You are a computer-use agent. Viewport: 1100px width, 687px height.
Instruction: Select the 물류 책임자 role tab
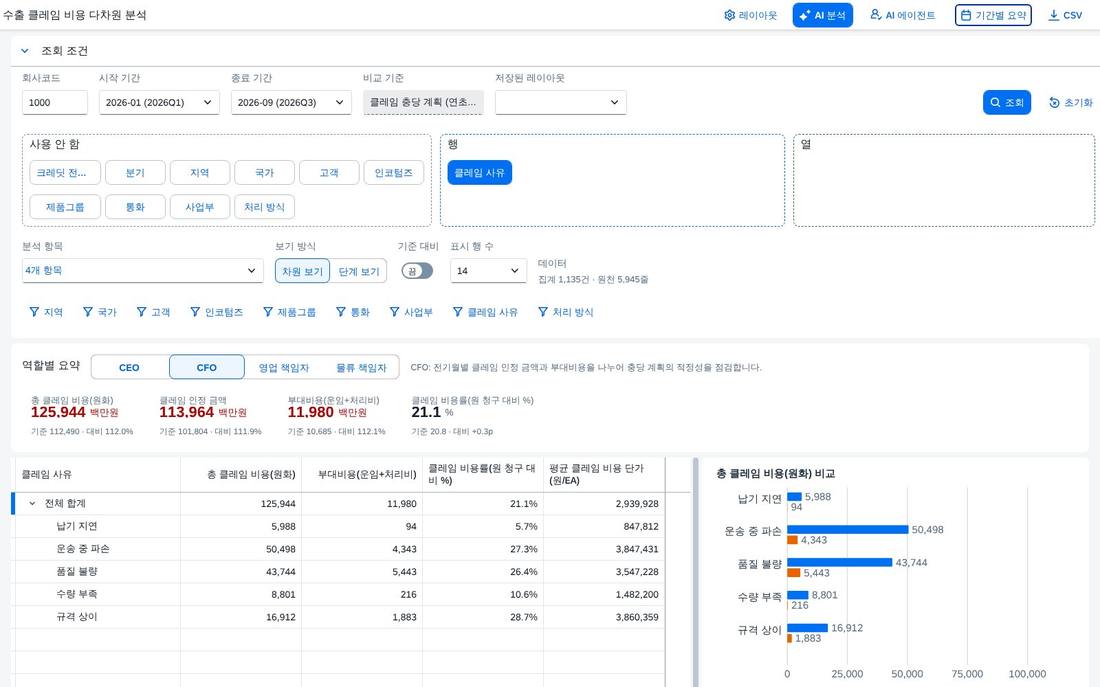(361, 367)
